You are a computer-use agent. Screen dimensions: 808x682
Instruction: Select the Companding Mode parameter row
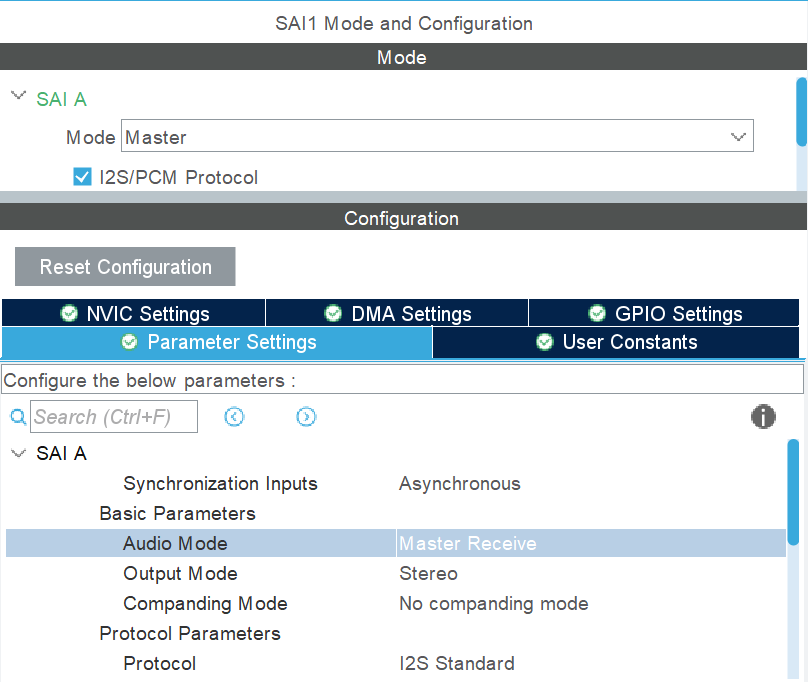[205, 603]
